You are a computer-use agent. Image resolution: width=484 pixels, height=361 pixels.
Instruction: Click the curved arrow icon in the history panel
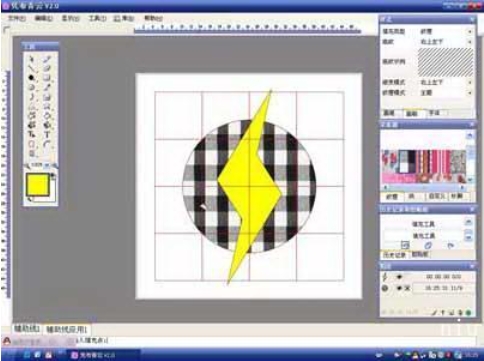451,246
